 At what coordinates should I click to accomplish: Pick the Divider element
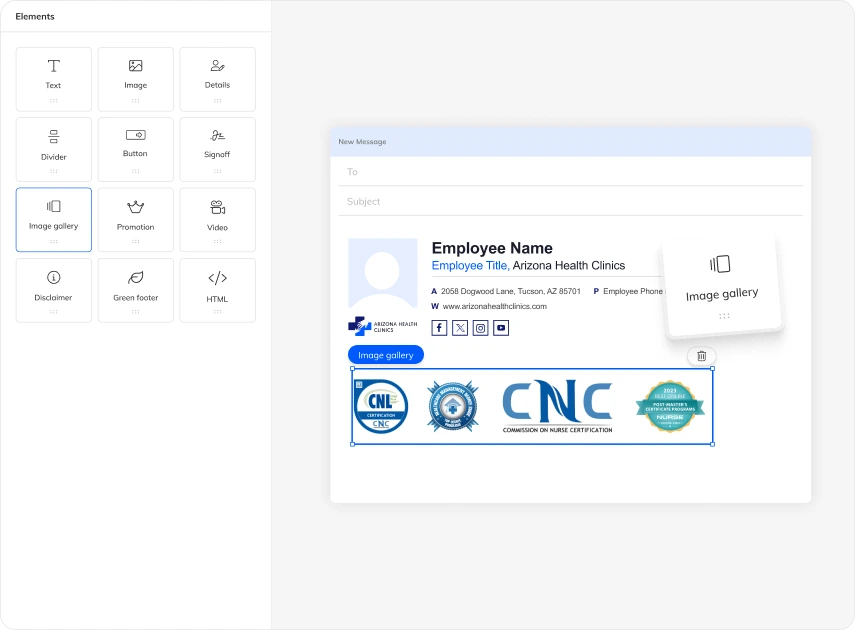[53, 149]
